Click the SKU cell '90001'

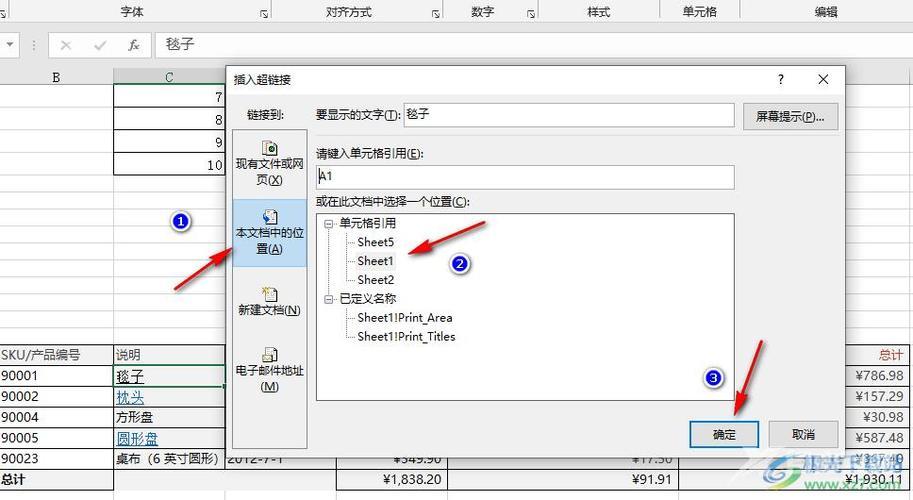point(56,375)
